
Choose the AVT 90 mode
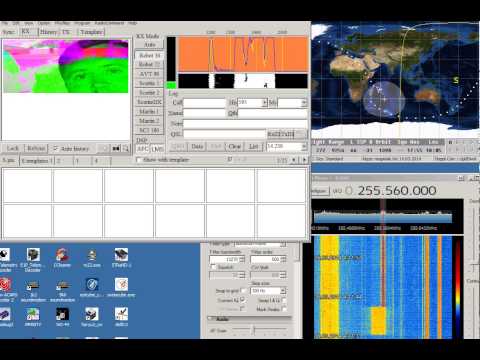click(149, 74)
